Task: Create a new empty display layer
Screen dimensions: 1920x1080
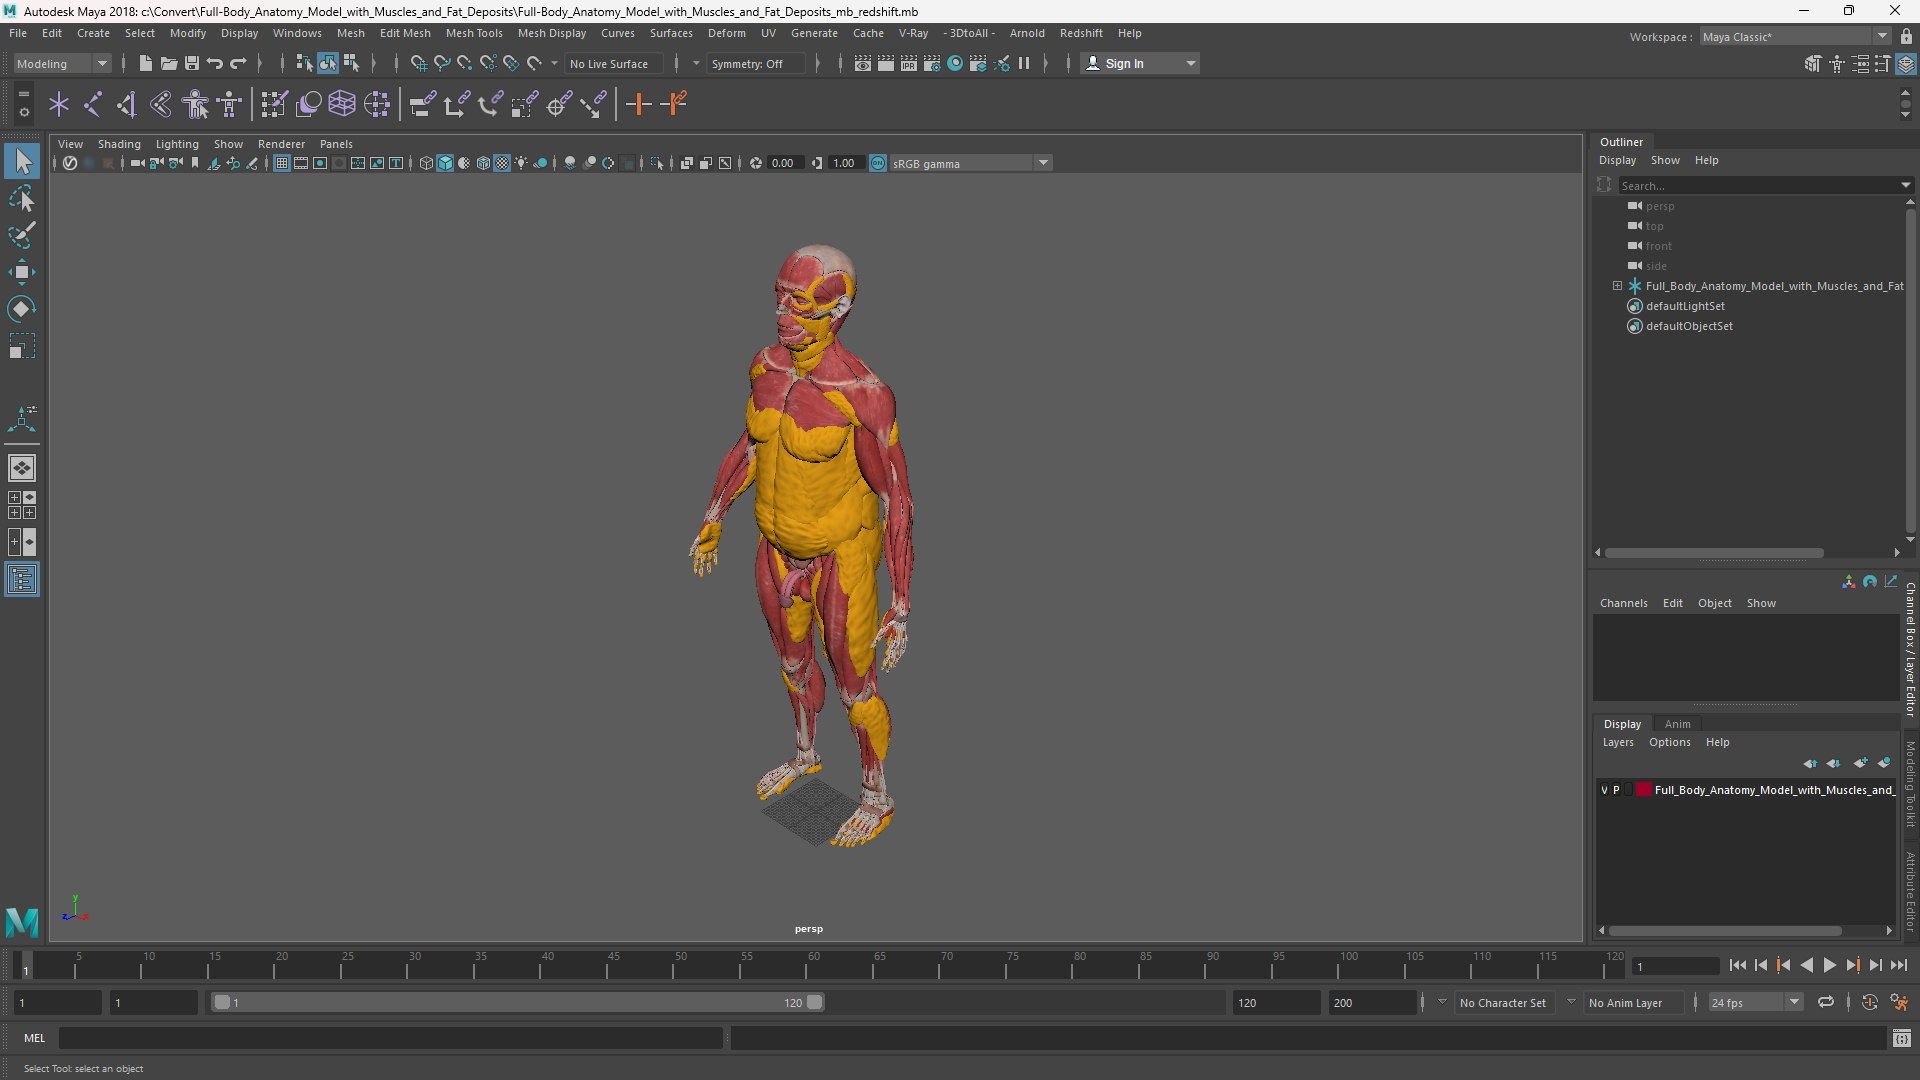Action: (x=1860, y=763)
